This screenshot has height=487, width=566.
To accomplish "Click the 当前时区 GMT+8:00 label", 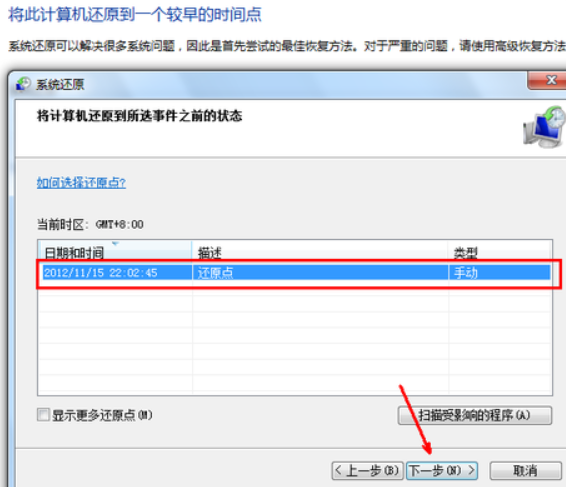I will point(90,225).
